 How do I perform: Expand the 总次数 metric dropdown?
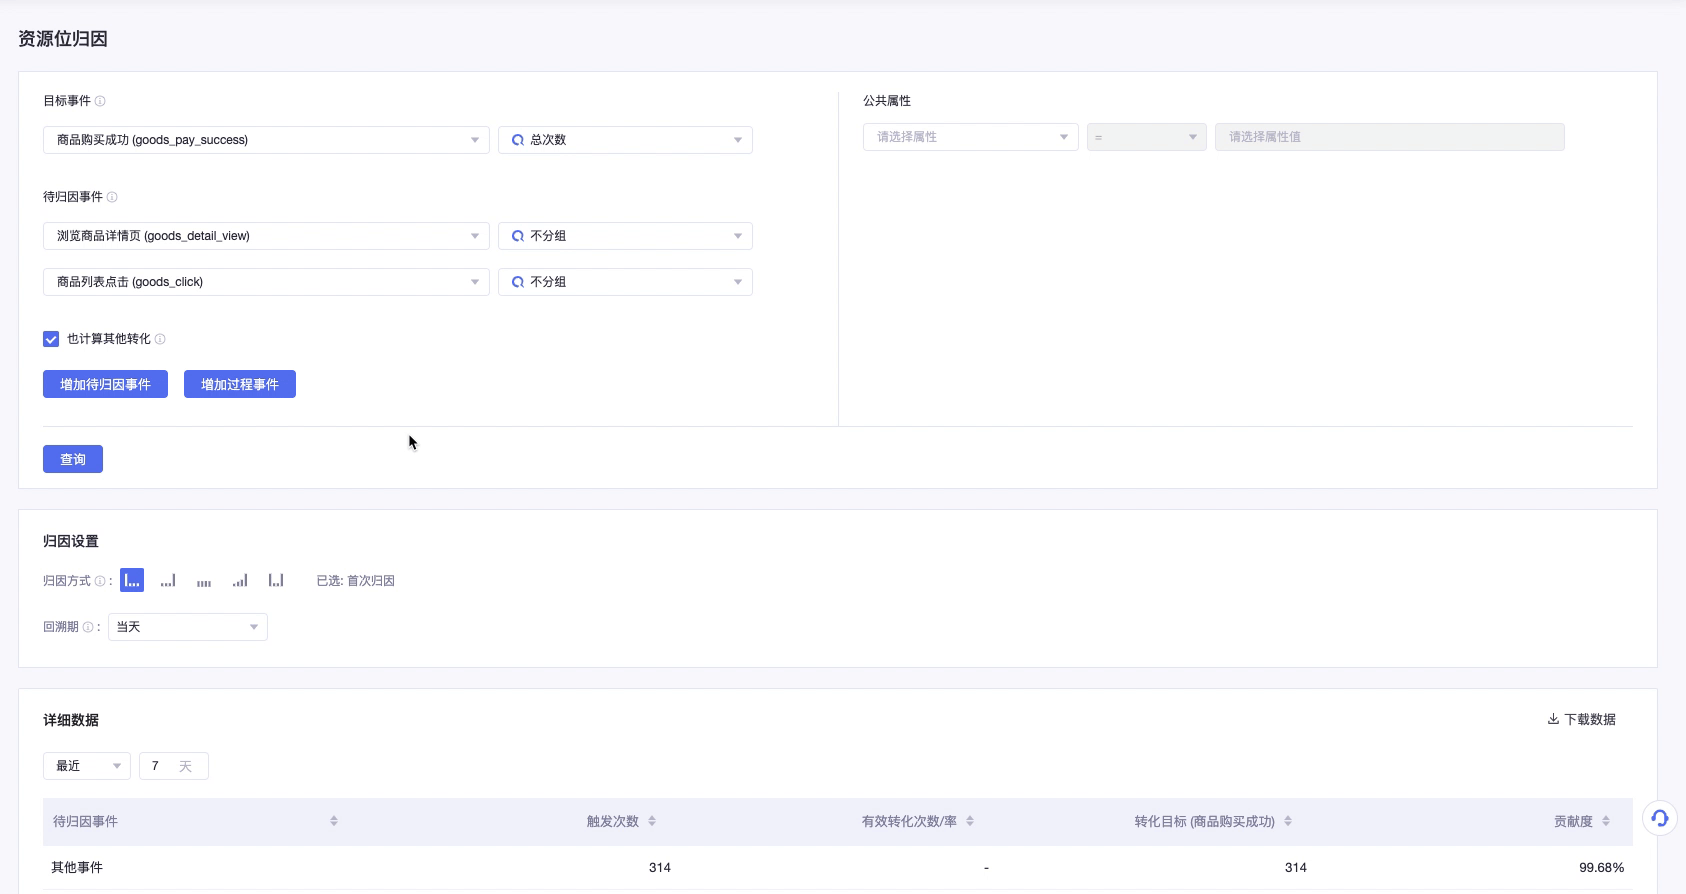(625, 140)
